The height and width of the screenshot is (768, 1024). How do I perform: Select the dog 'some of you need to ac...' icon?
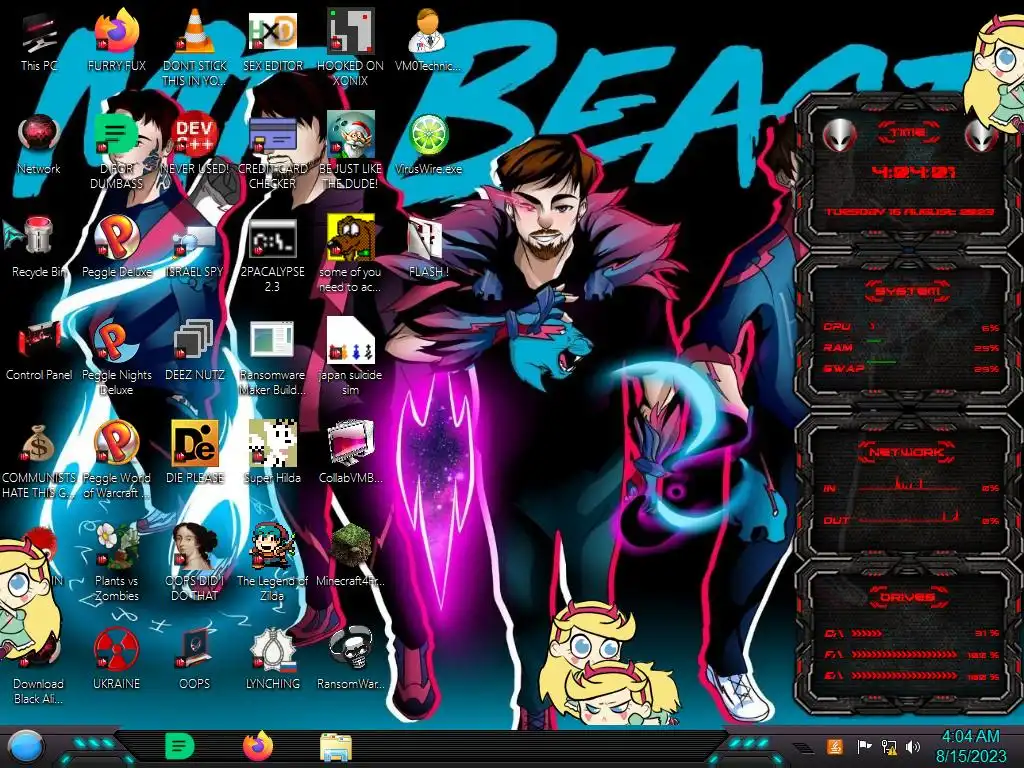(x=350, y=253)
